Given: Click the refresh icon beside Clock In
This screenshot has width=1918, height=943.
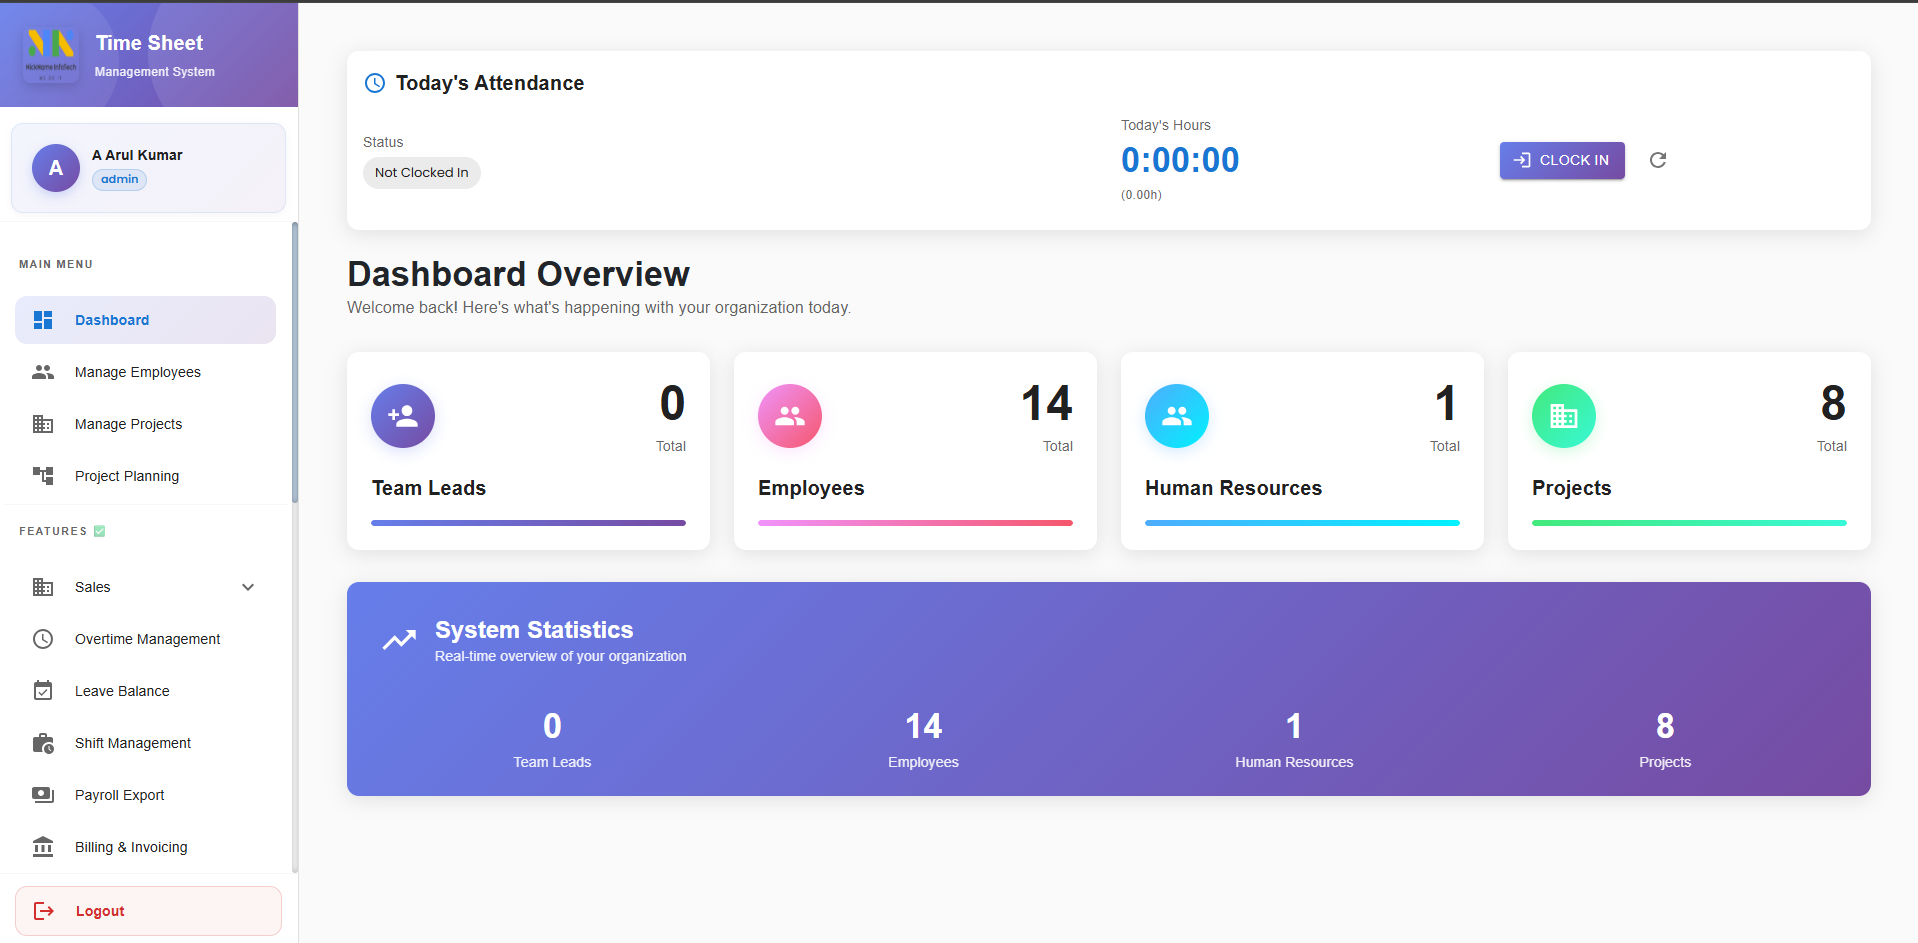Looking at the screenshot, I should pos(1658,160).
